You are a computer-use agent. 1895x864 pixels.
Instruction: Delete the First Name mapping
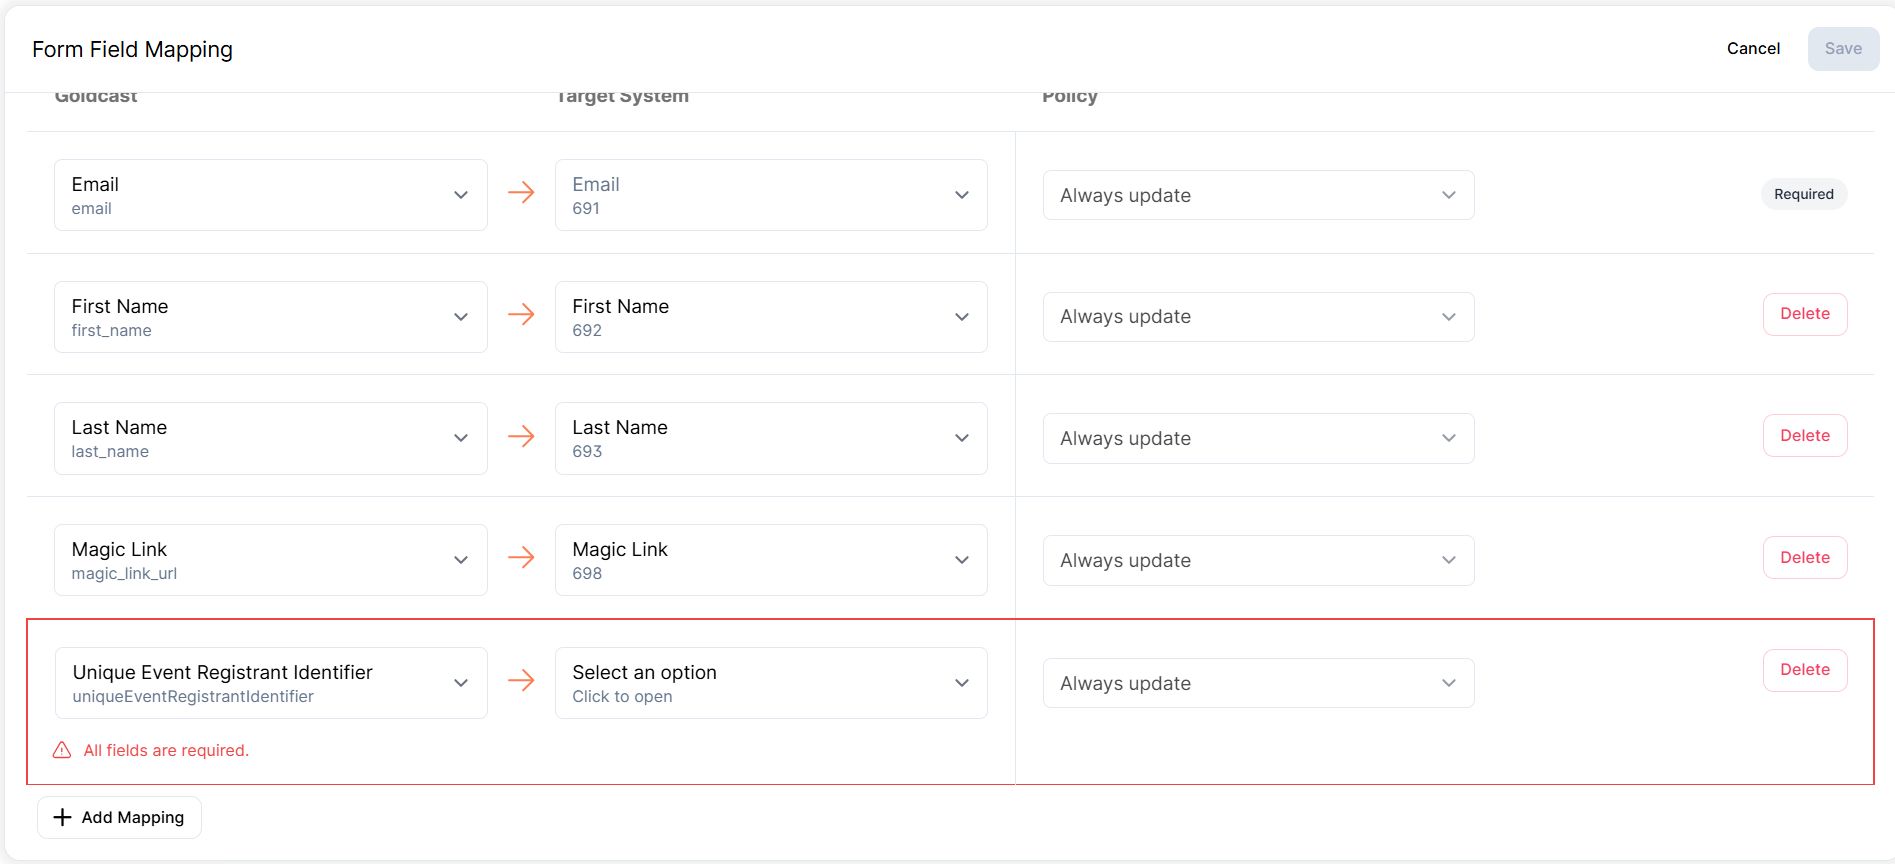point(1805,314)
